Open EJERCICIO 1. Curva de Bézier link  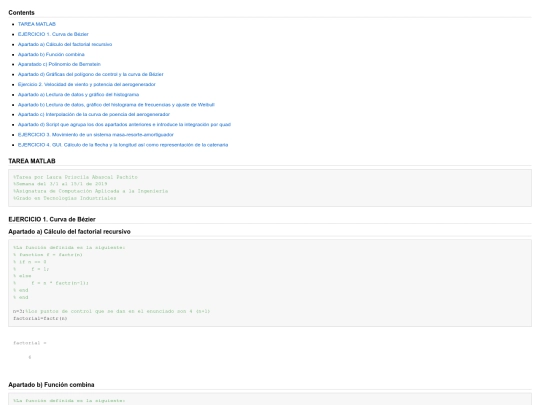pyautogui.click(x=53, y=34)
